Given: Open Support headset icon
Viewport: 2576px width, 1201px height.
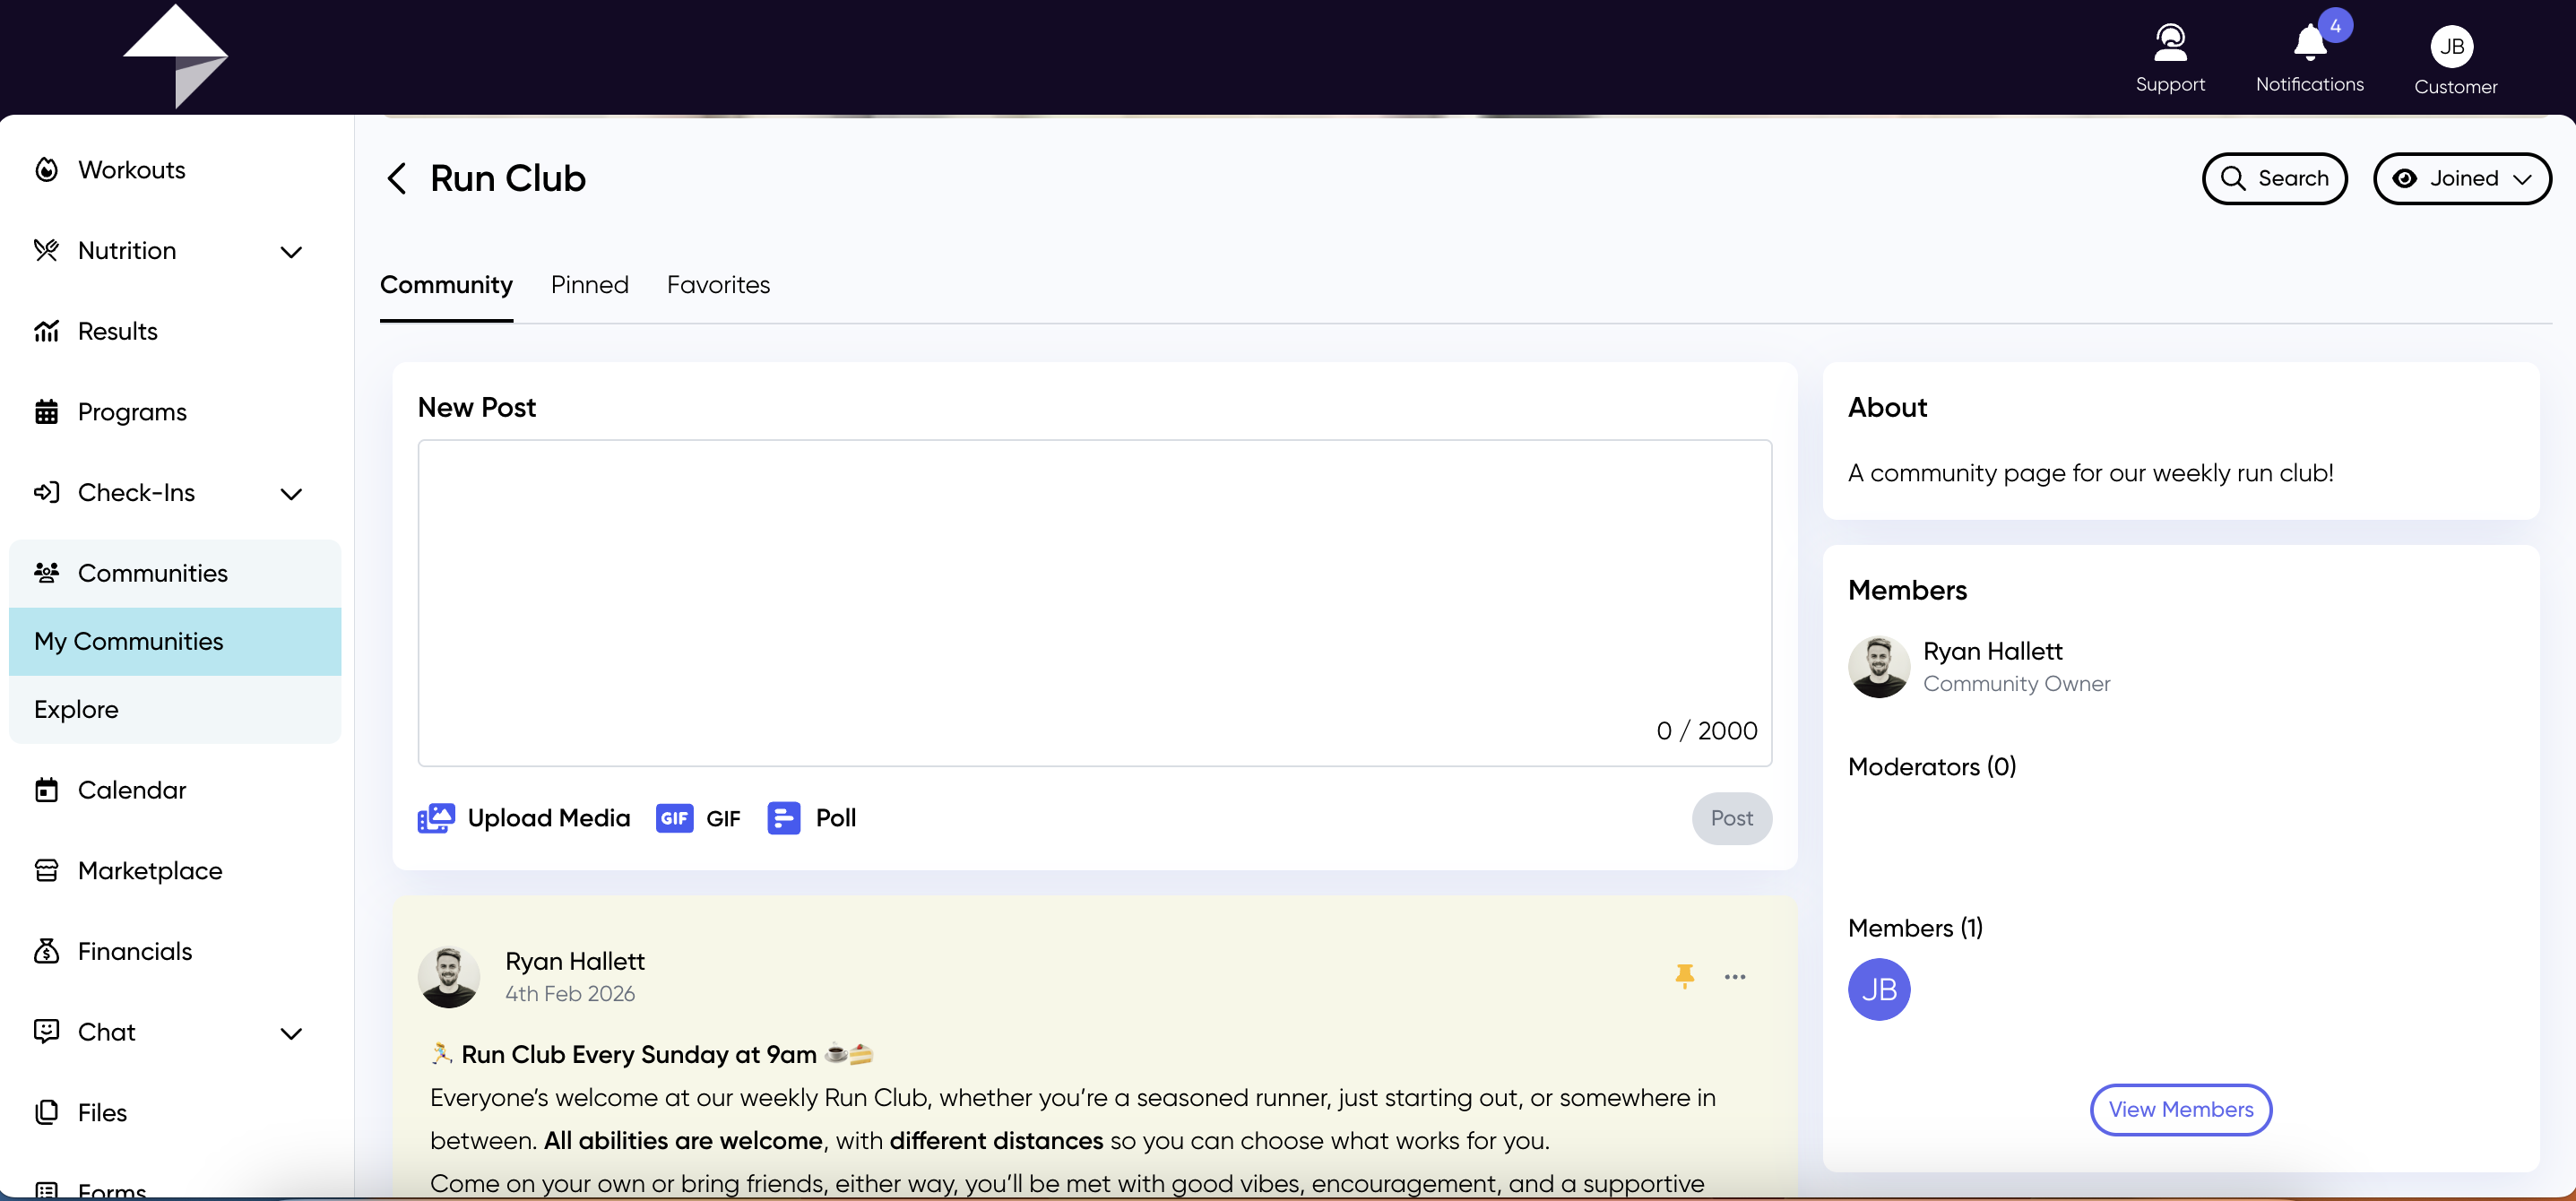Looking at the screenshot, I should [x=2170, y=43].
